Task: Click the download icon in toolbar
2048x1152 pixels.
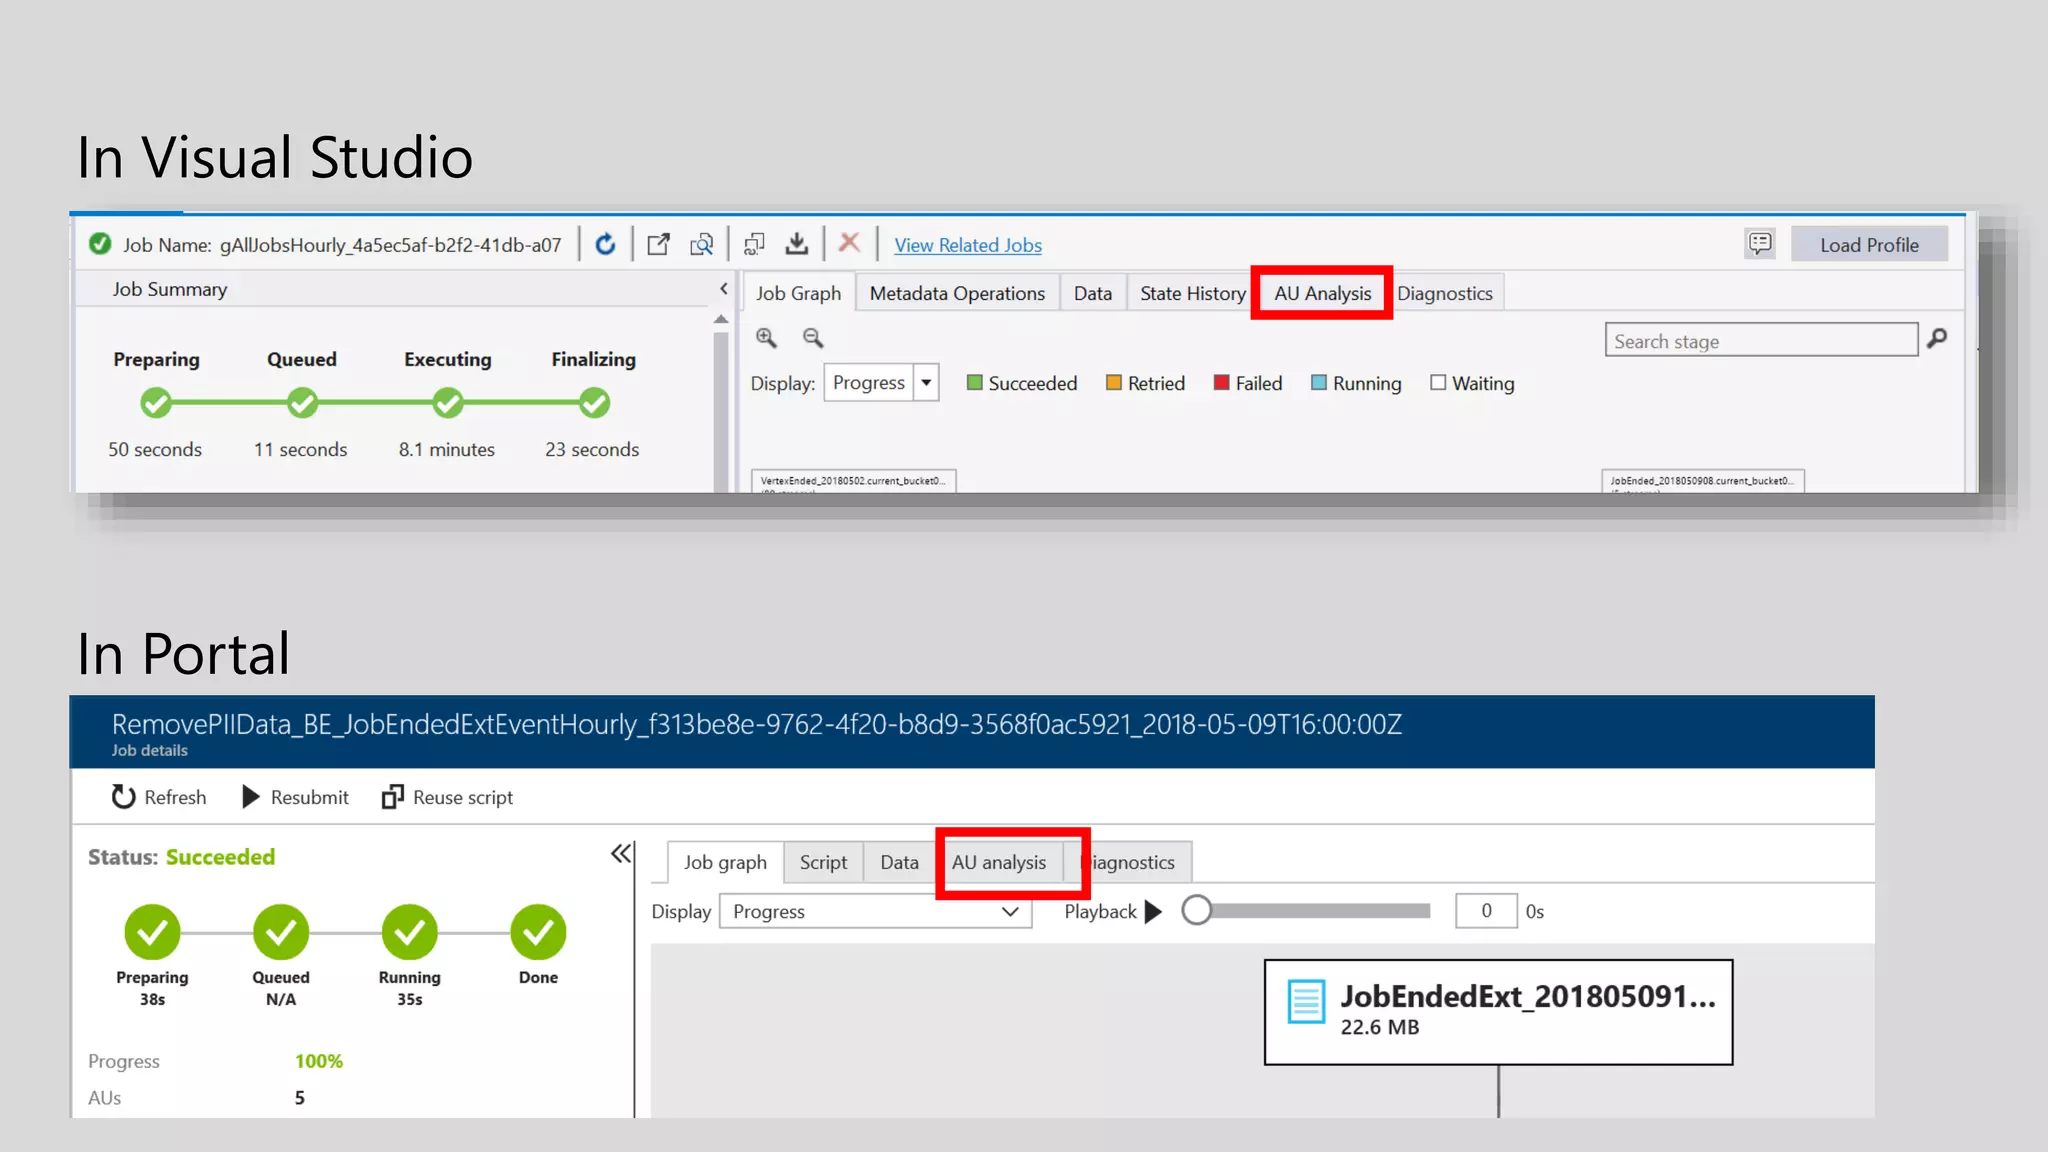Action: click(797, 244)
